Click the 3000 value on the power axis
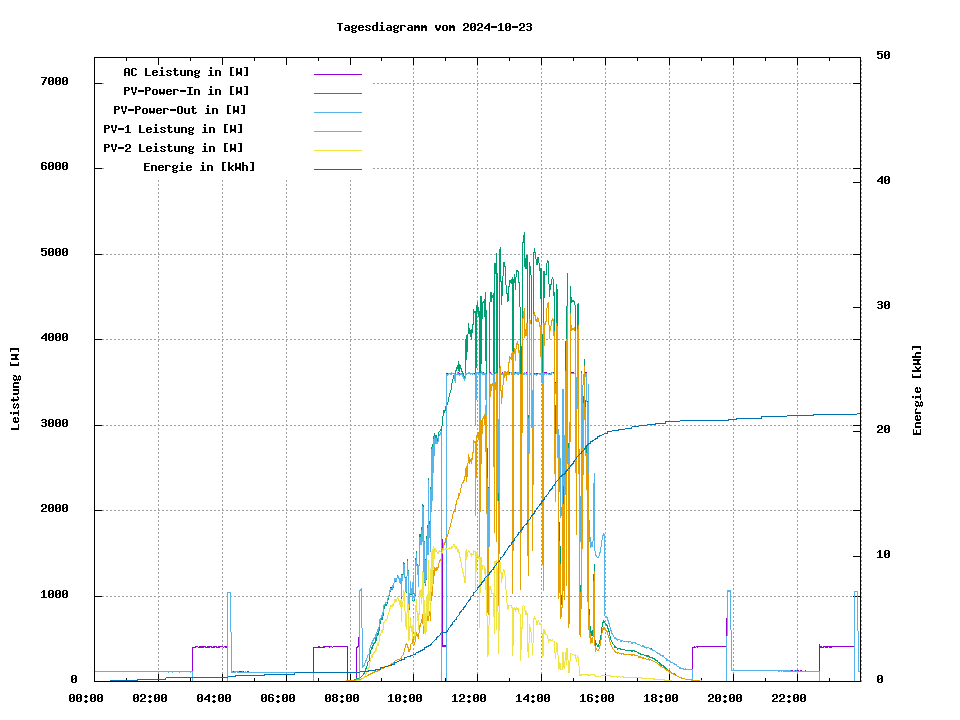The width and height of the screenshot is (960, 720). pos(54,424)
